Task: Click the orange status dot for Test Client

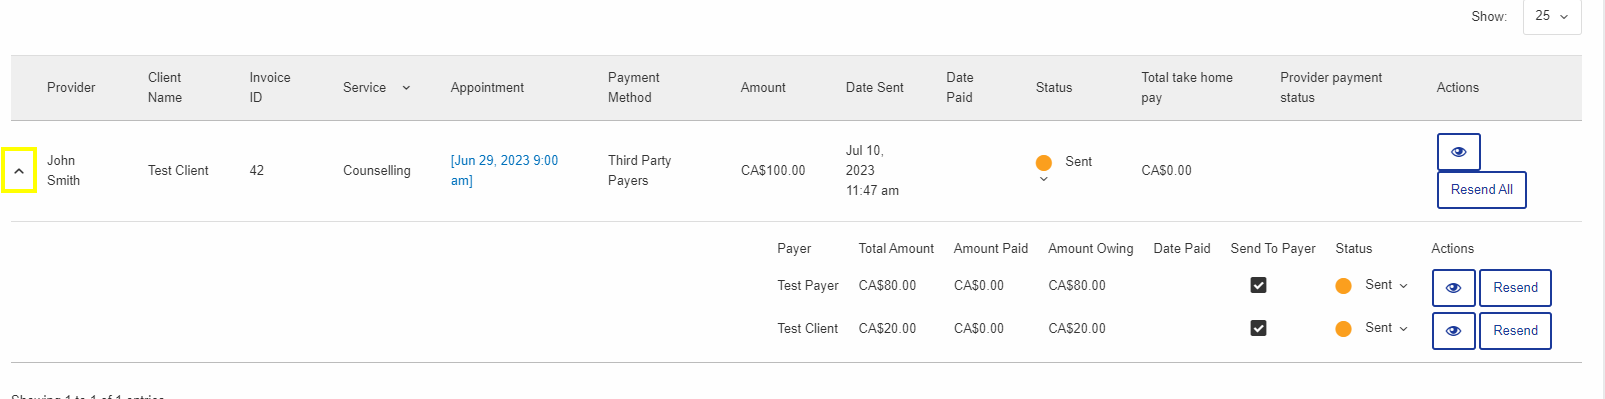Action: (x=1343, y=329)
